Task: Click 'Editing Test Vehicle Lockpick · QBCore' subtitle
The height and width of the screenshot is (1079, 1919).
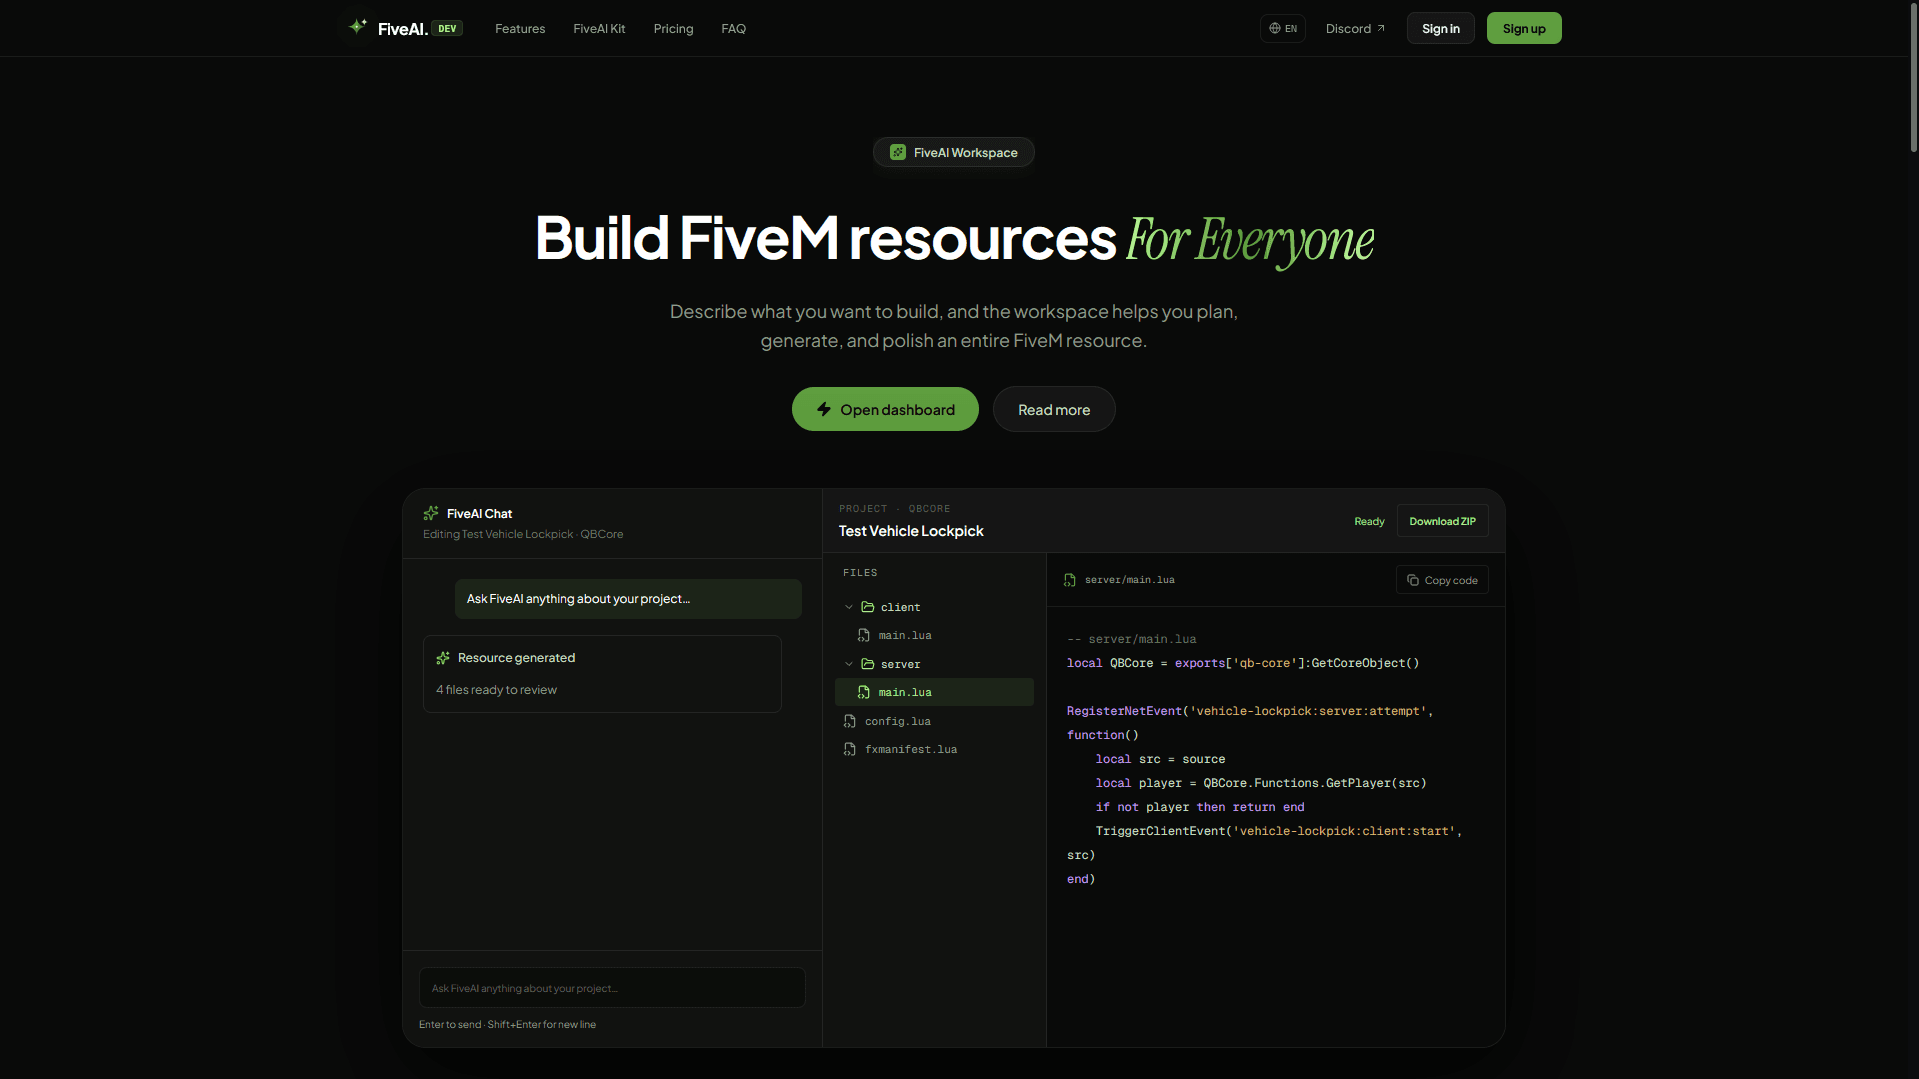Action: click(523, 534)
